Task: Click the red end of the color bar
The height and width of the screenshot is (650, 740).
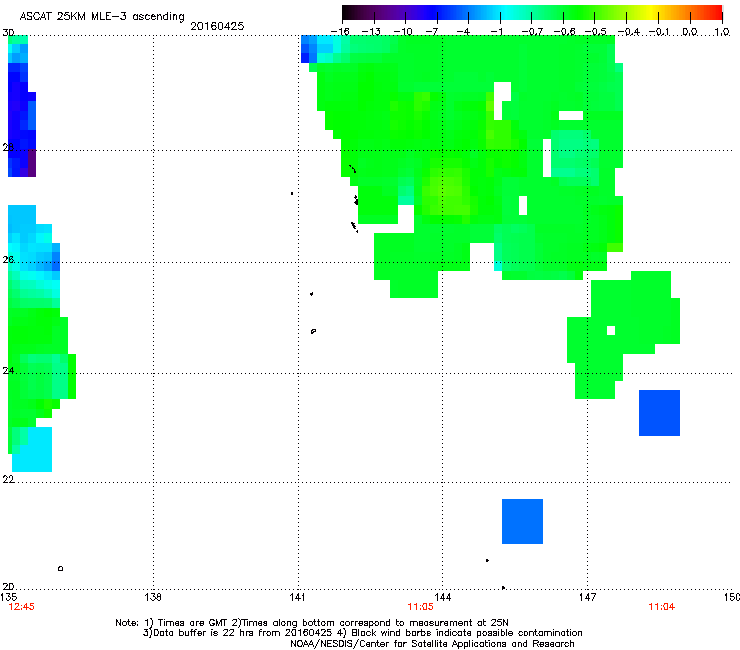Action: 715,12
